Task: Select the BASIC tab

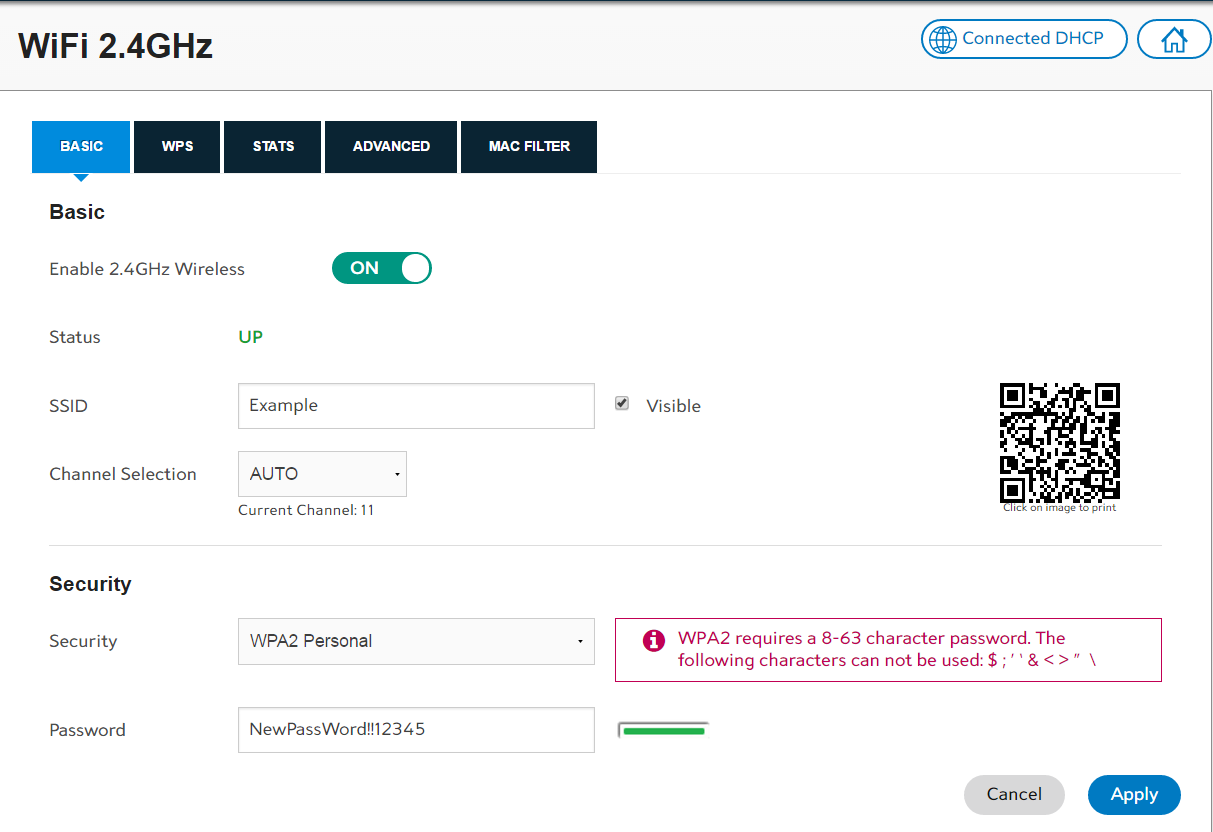Action: coord(81,146)
